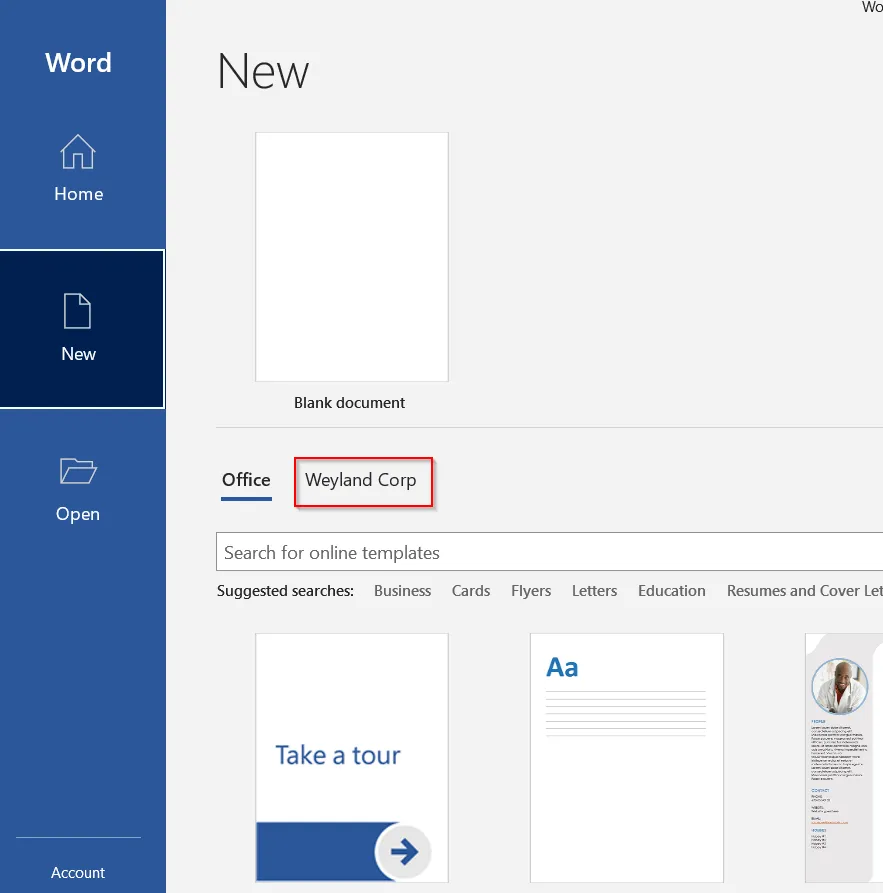Click the arrow on Take a tour template
Image resolution: width=883 pixels, height=893 pixels.
pyautogui.click(x=404, y=852)
